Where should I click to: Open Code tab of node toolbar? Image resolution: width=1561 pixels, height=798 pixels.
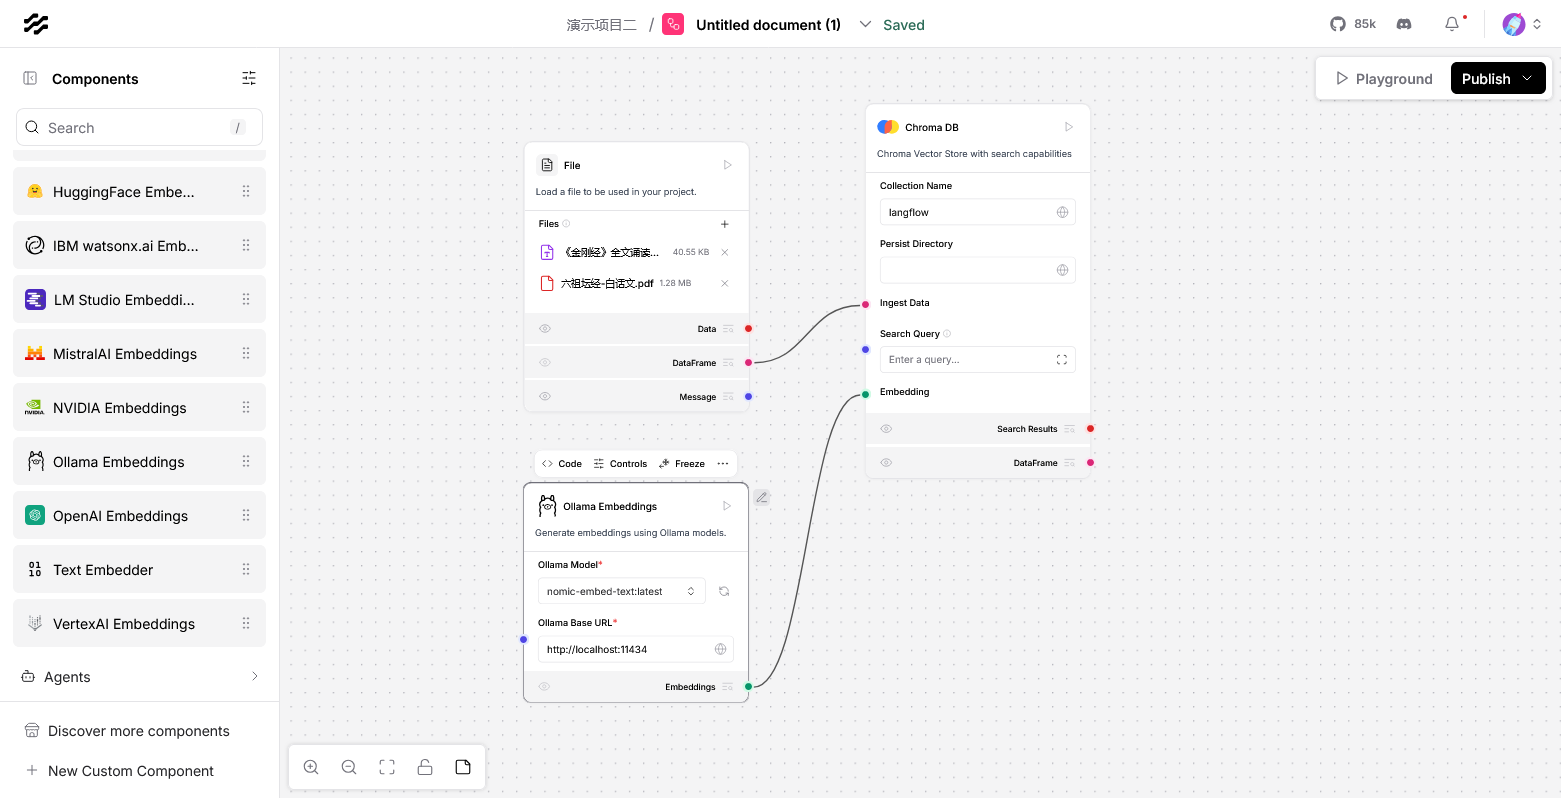coord(562,463)
